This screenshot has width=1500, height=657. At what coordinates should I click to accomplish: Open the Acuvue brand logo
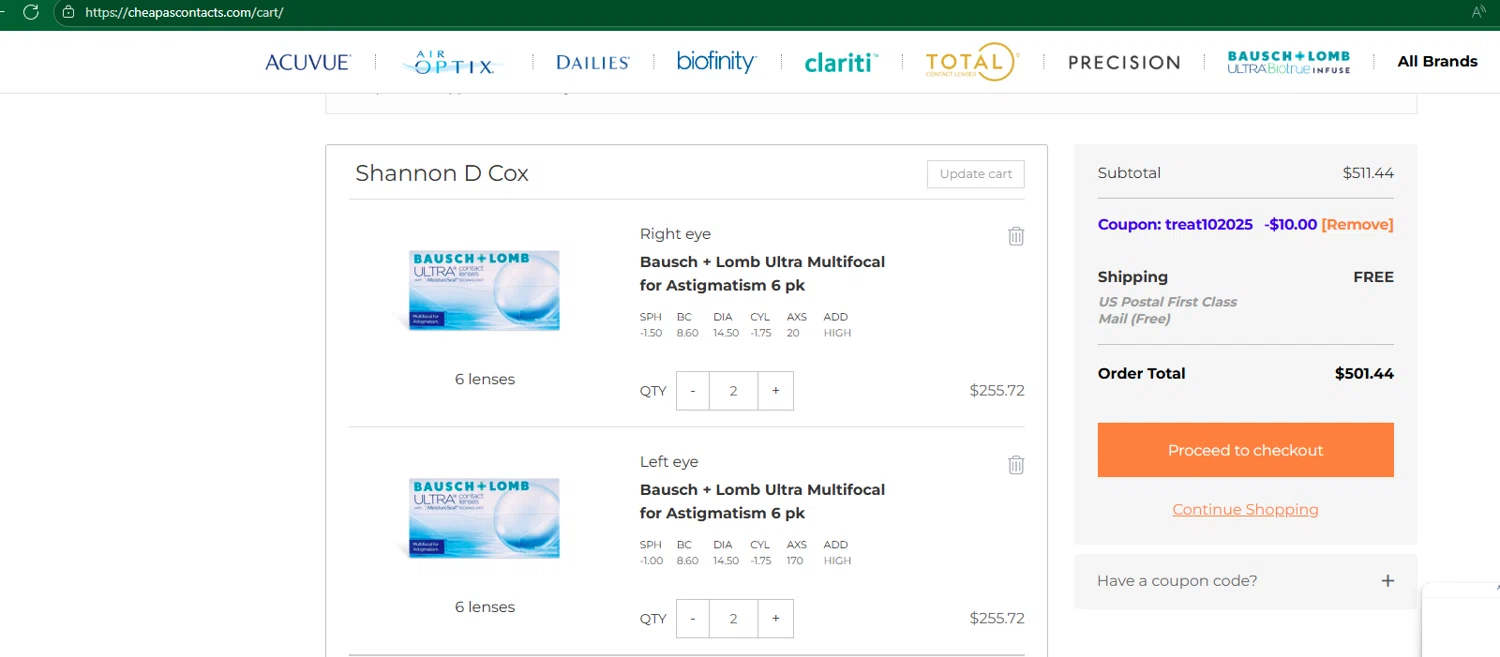308,62
